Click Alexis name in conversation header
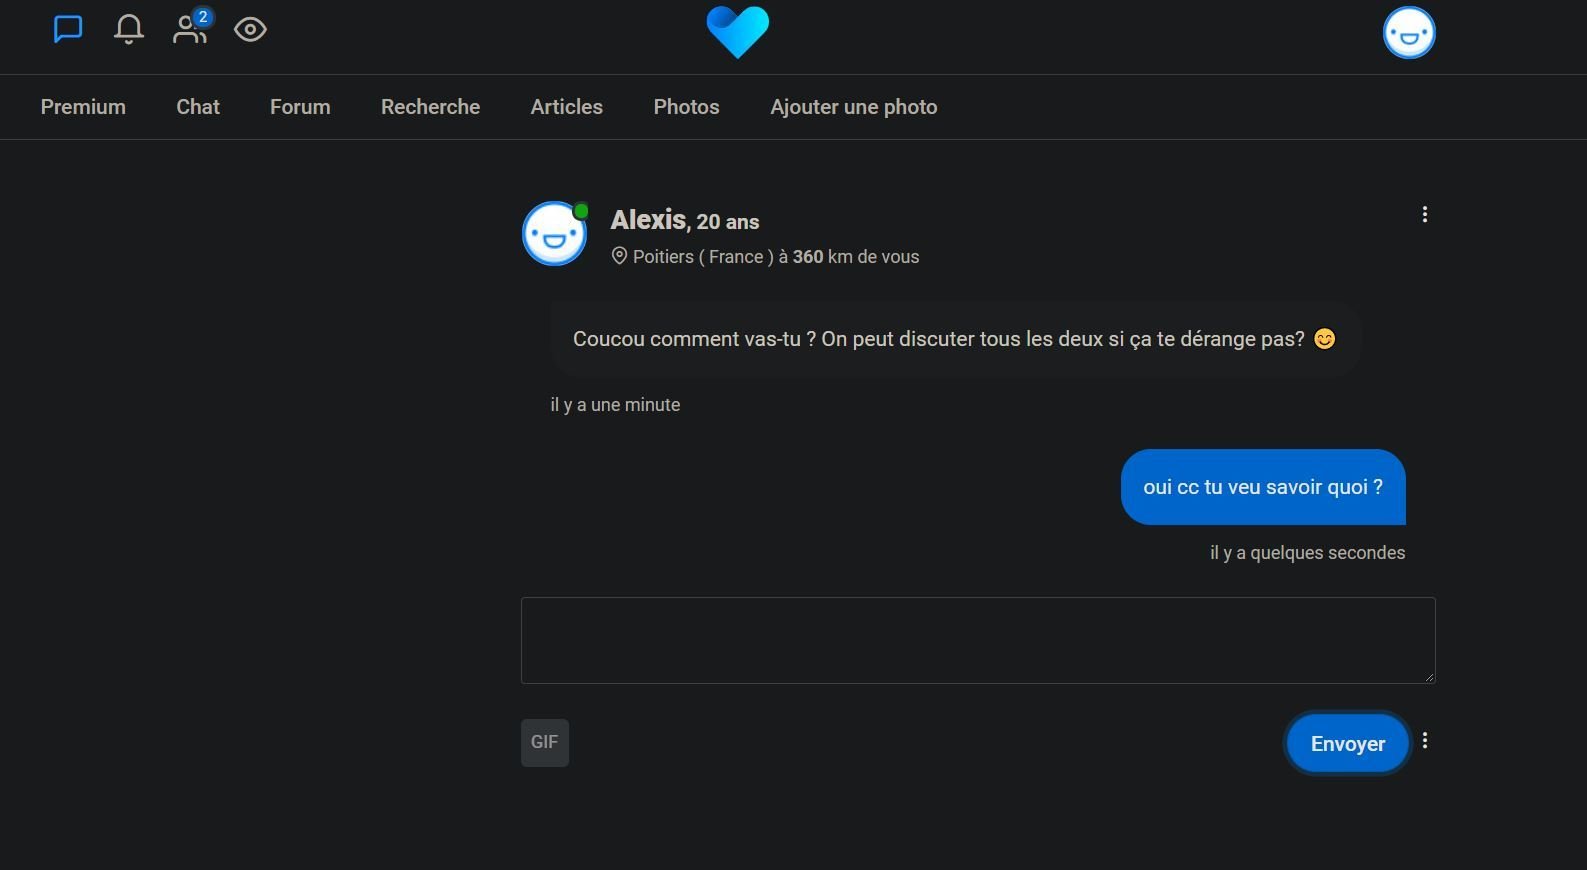Viewport: 1587px width, 870px height. 648,220
